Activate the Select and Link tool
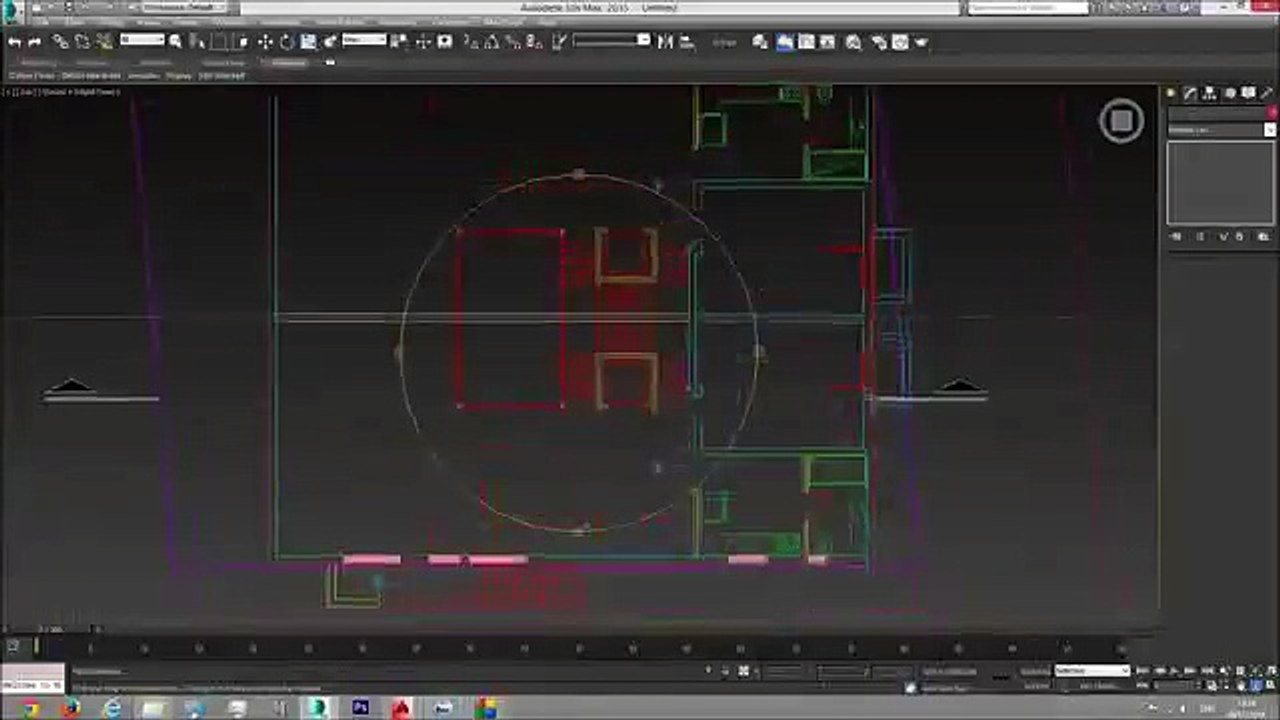Screen dimensions: 1280x720 (60, 42)
